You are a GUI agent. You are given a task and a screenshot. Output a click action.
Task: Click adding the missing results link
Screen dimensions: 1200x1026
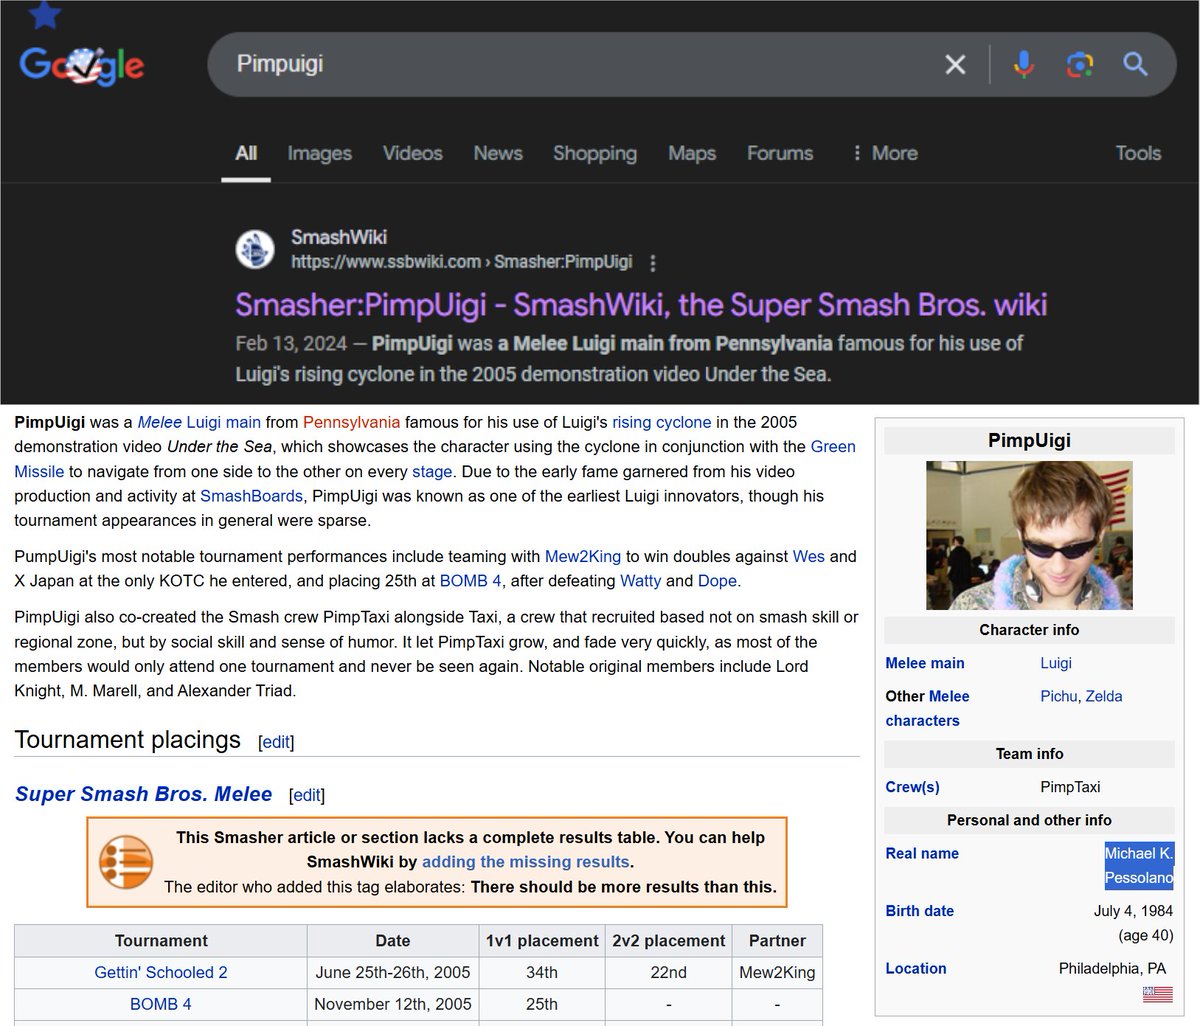click(x=526, y=862)
